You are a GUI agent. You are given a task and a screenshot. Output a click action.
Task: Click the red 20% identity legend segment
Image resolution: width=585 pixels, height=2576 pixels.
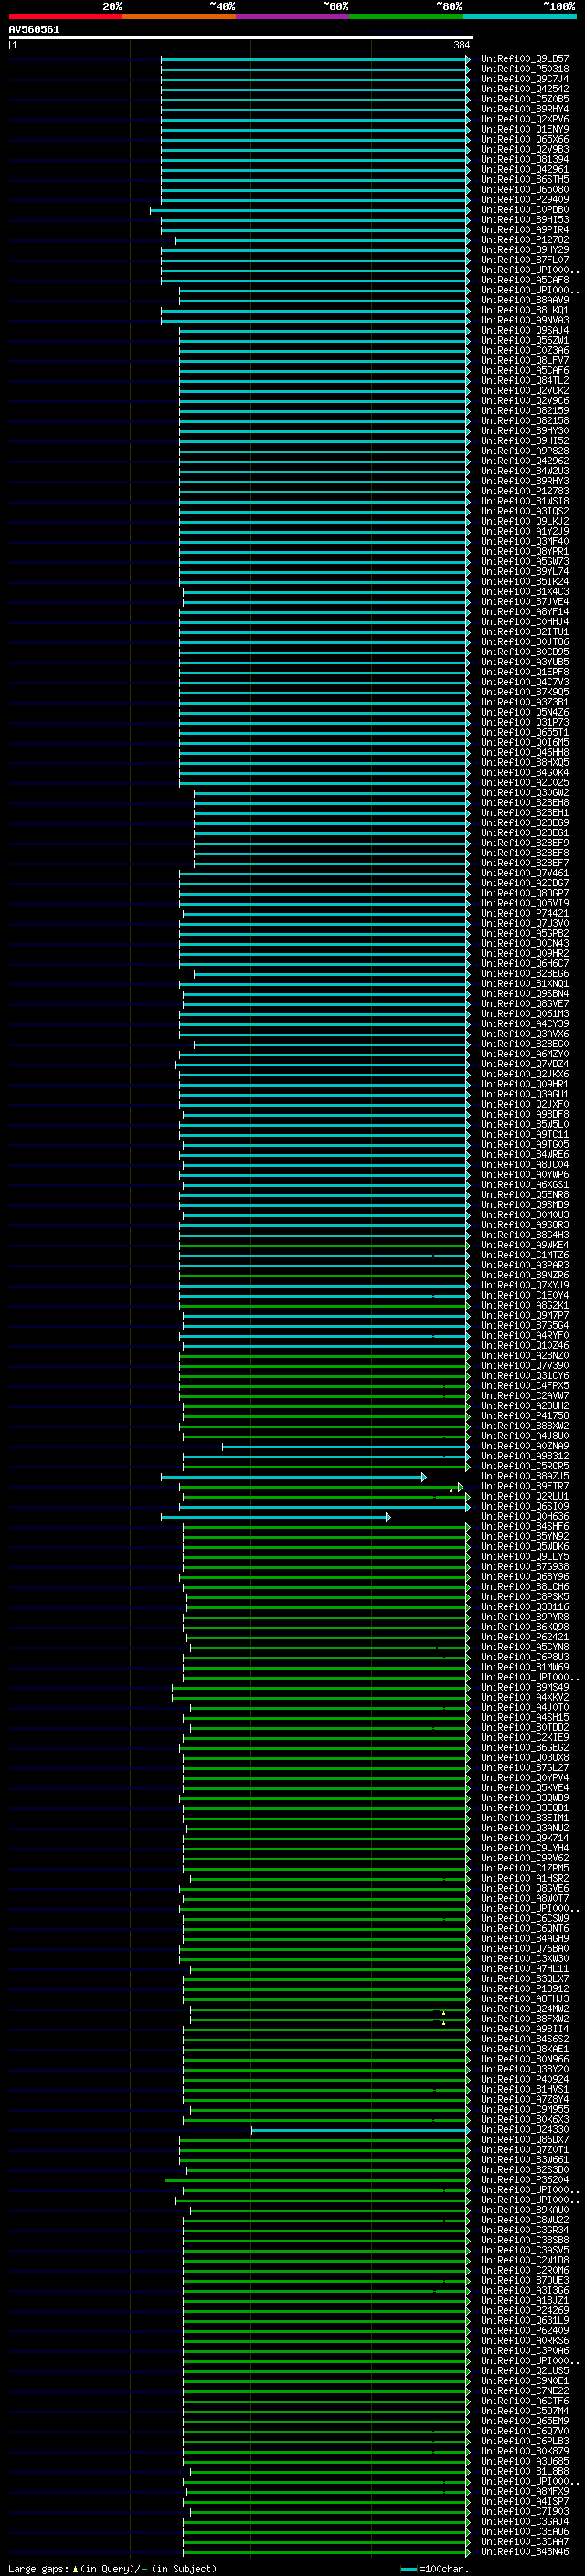(x=65, y=16)
